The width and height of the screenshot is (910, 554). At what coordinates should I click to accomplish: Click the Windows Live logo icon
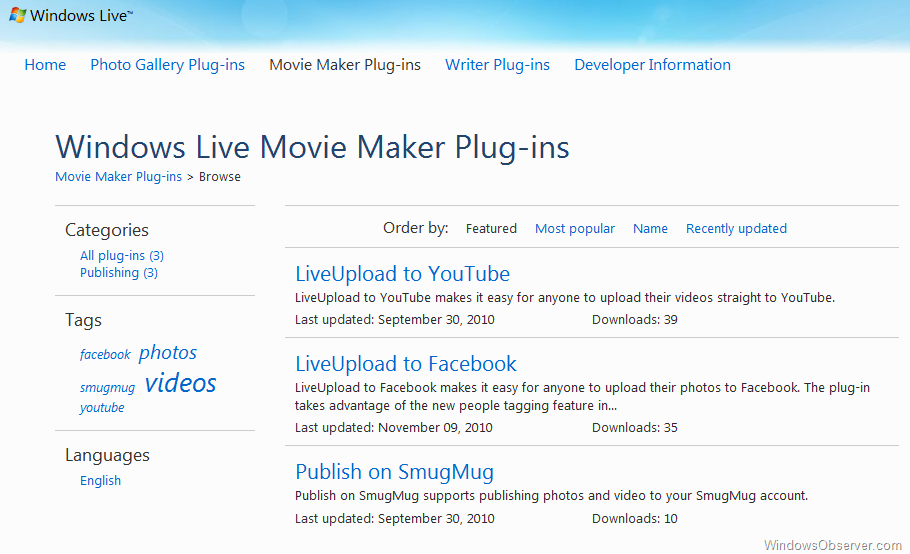pos(17,15)
